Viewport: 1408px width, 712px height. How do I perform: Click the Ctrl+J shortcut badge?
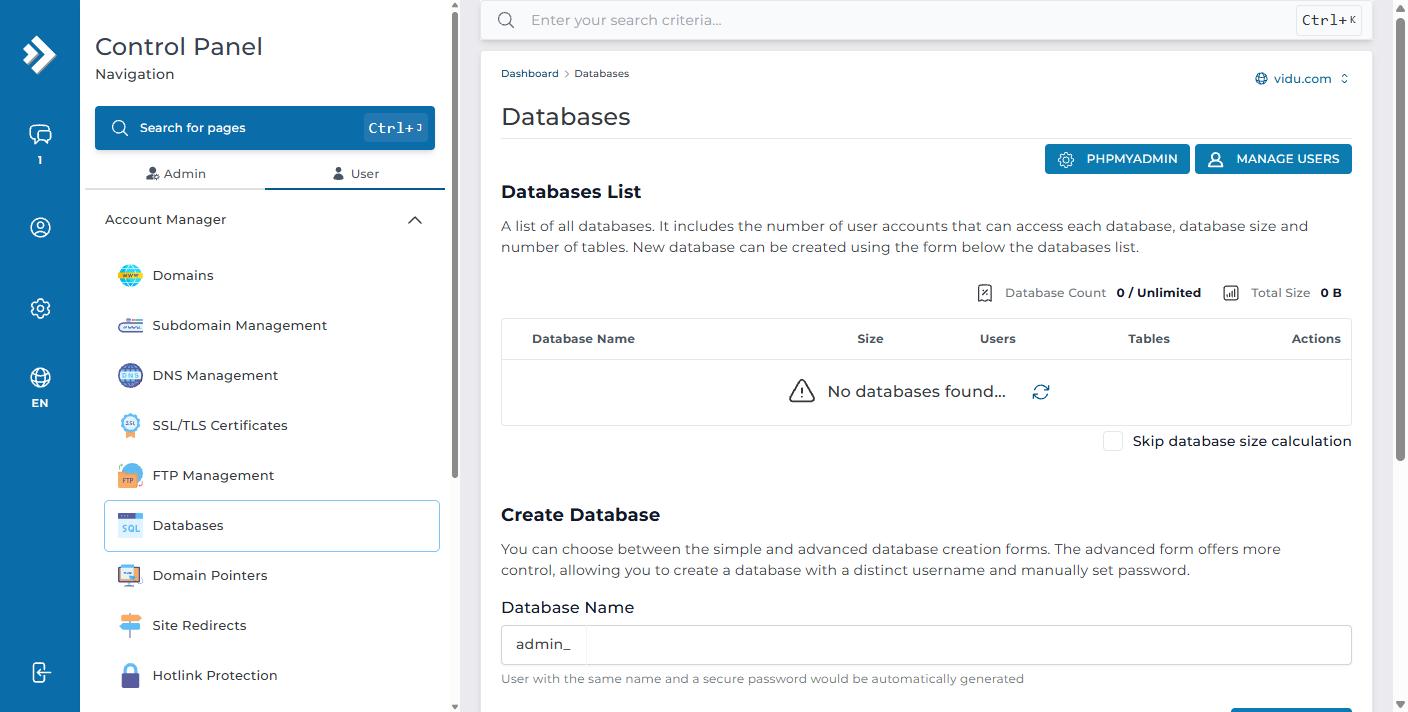396,128
